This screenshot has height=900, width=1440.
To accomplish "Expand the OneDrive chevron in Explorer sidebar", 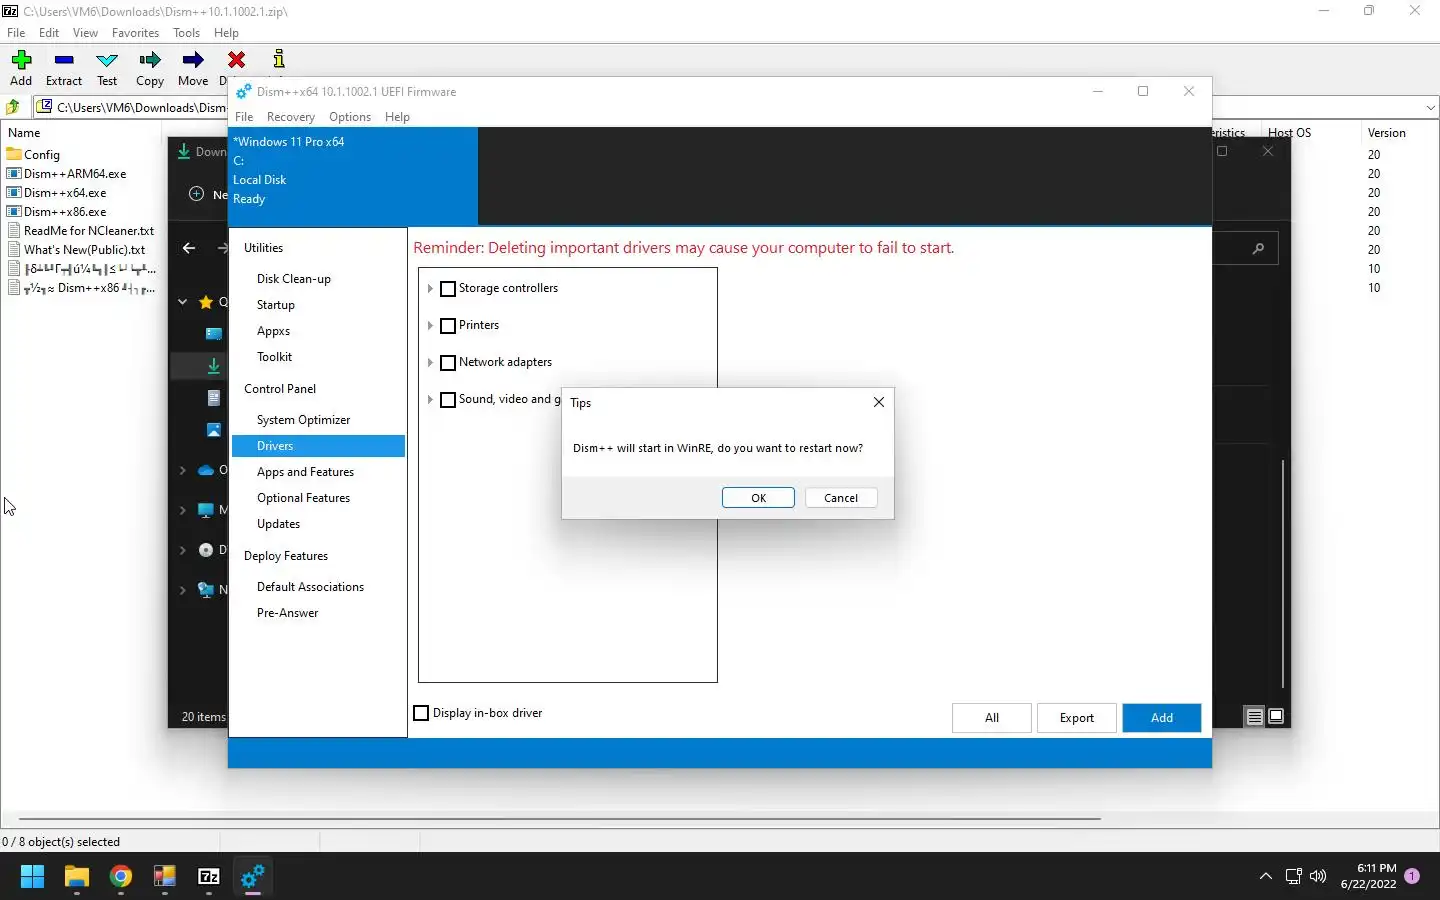I will click(182, 470).
